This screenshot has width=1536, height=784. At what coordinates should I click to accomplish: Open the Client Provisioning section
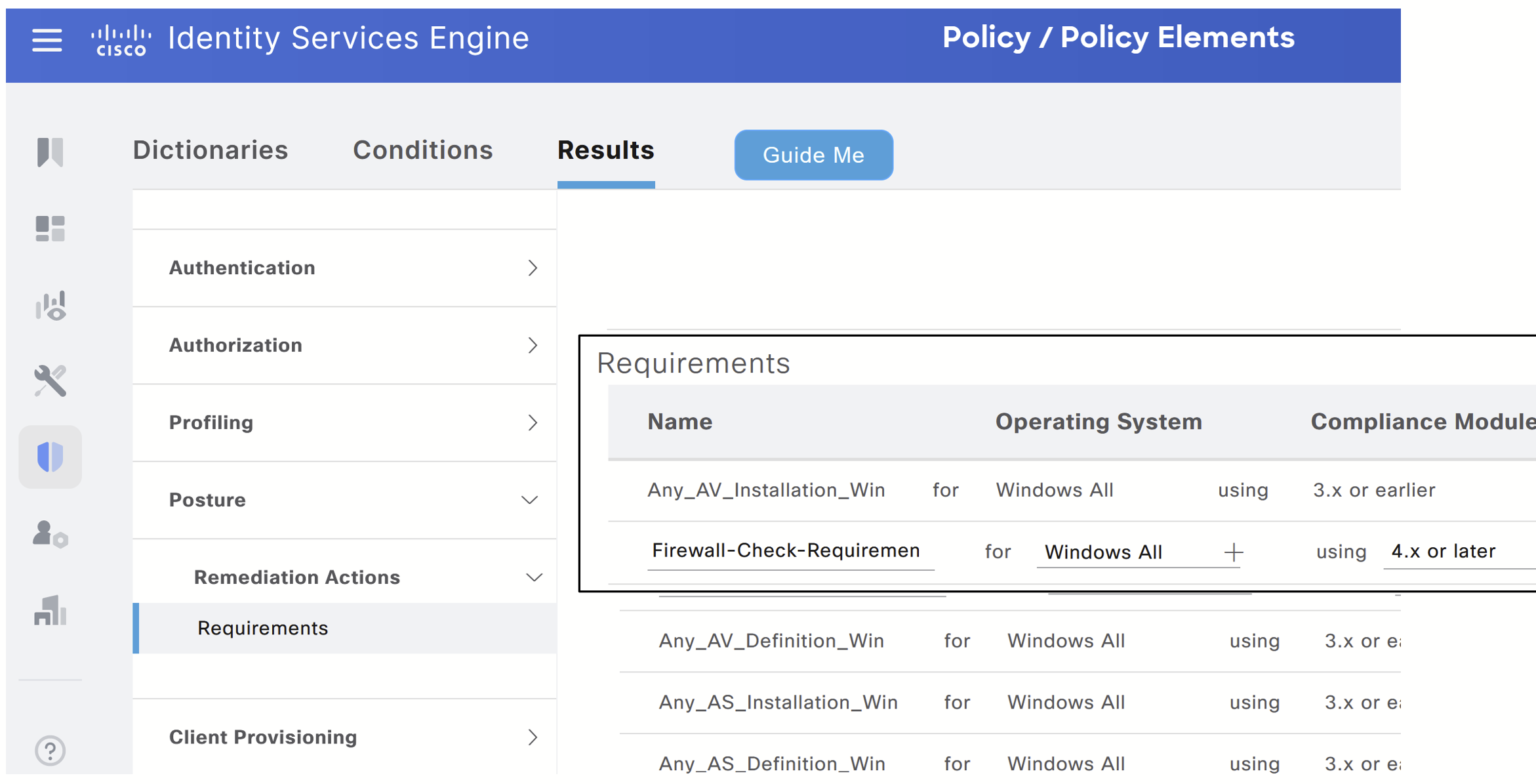(x=344, y=737)
